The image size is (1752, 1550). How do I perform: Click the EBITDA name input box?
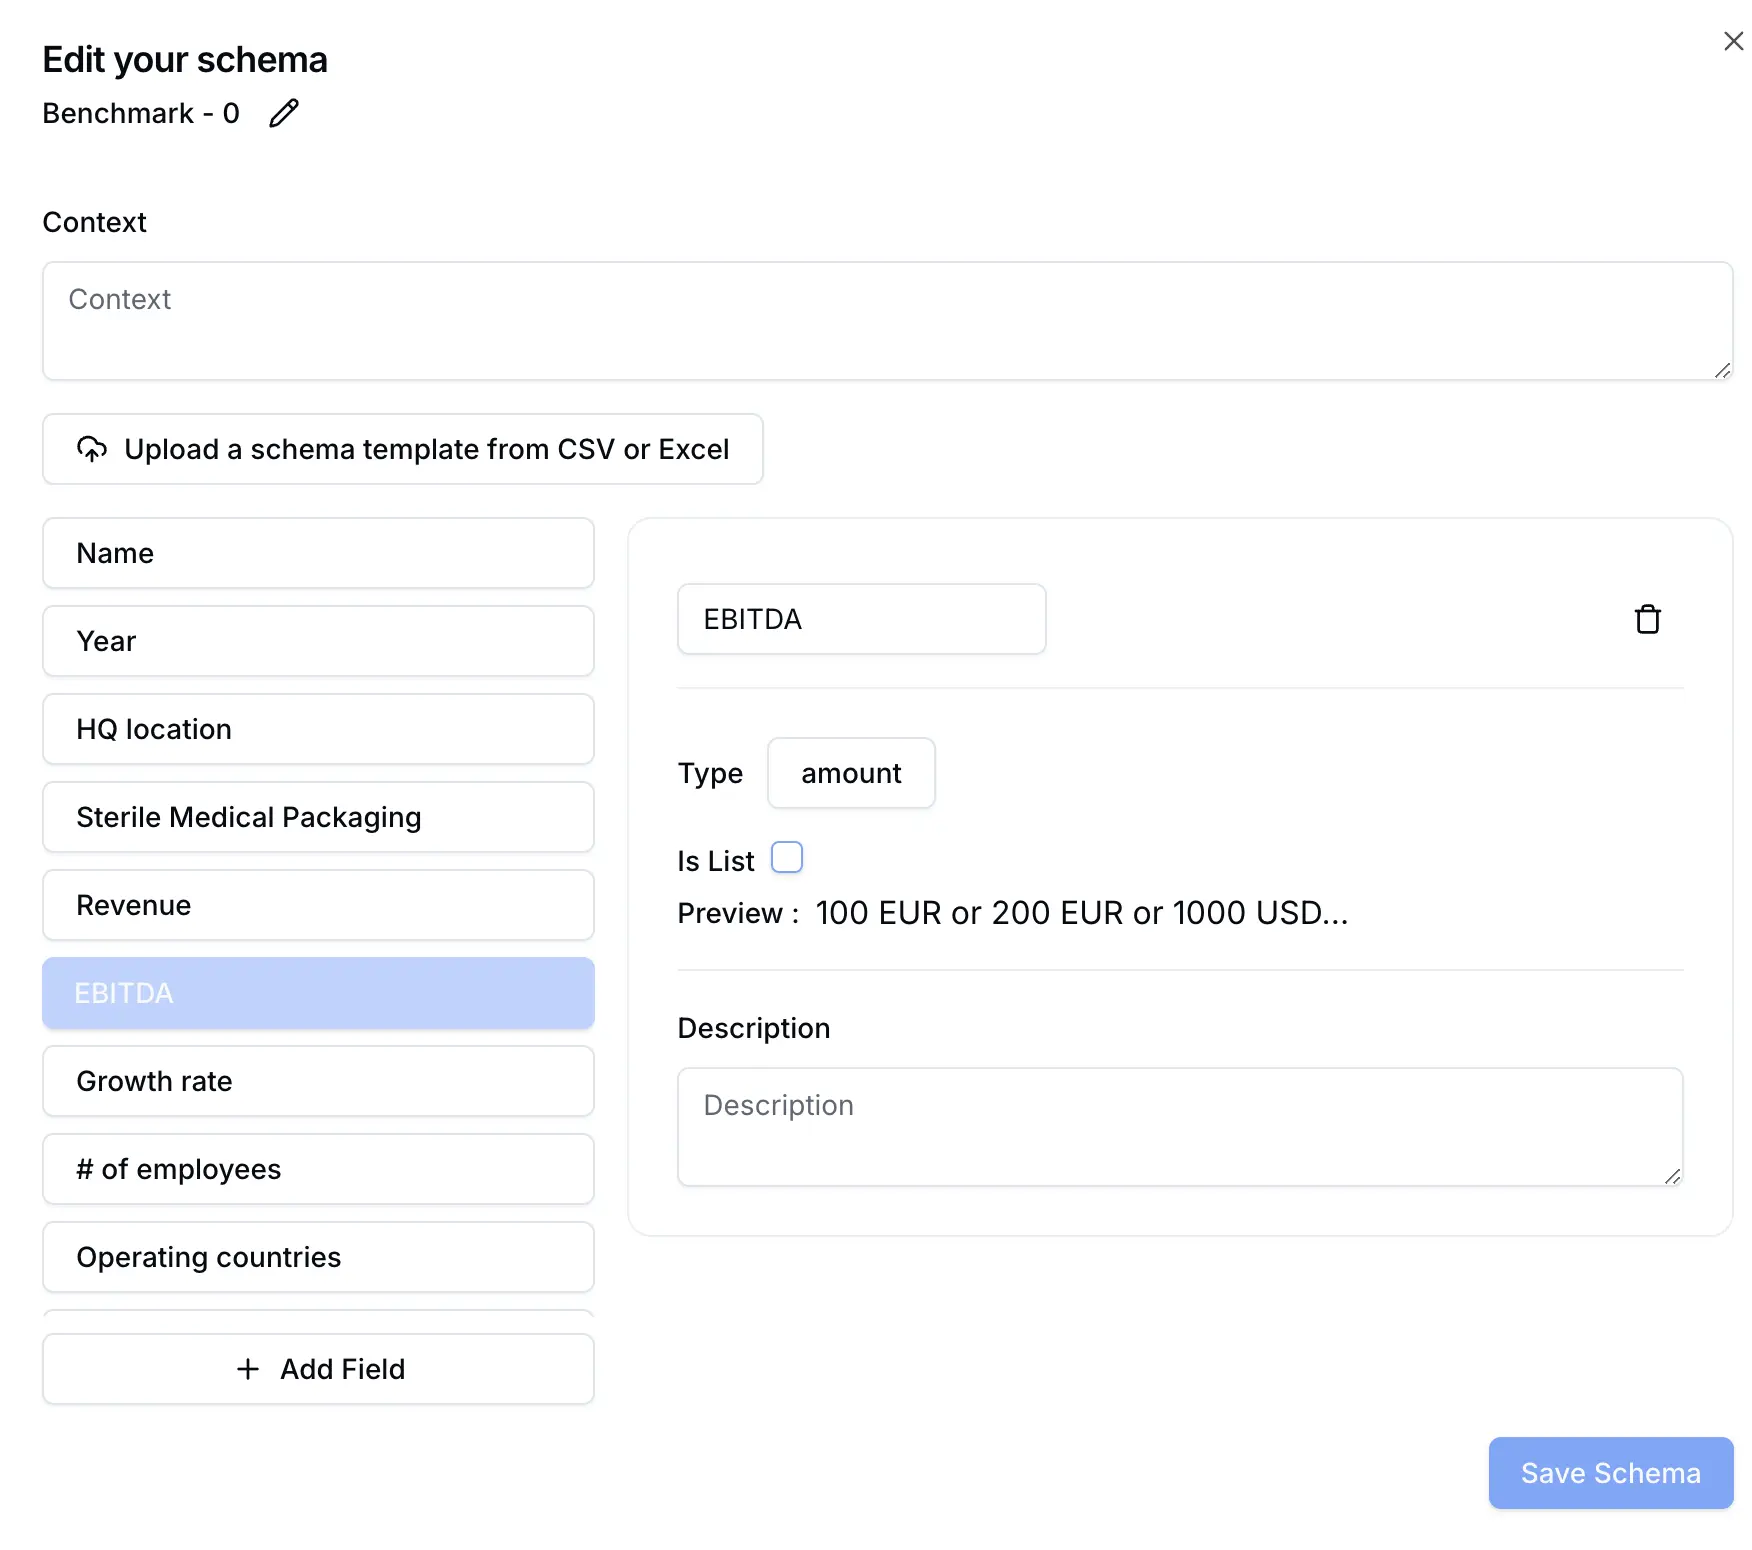[x=860, y=619]
